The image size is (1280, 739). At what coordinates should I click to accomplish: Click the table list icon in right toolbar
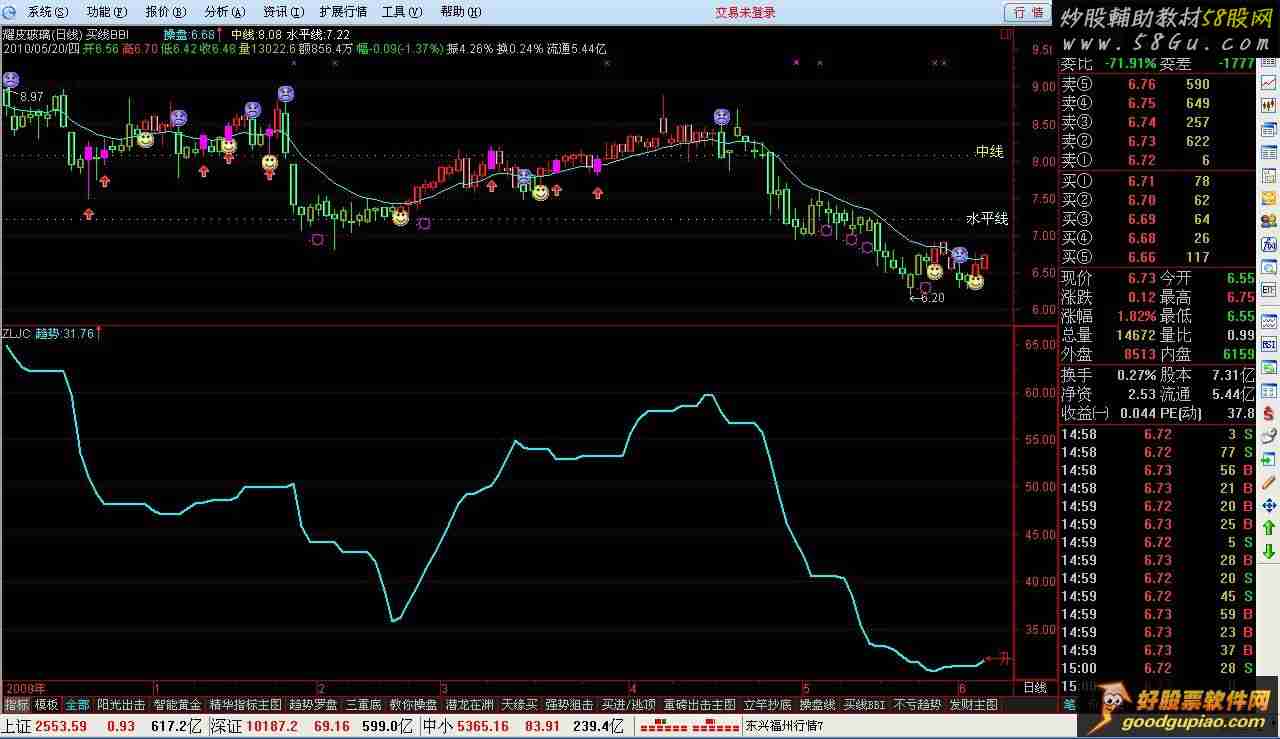click(x=1268, y=152)
